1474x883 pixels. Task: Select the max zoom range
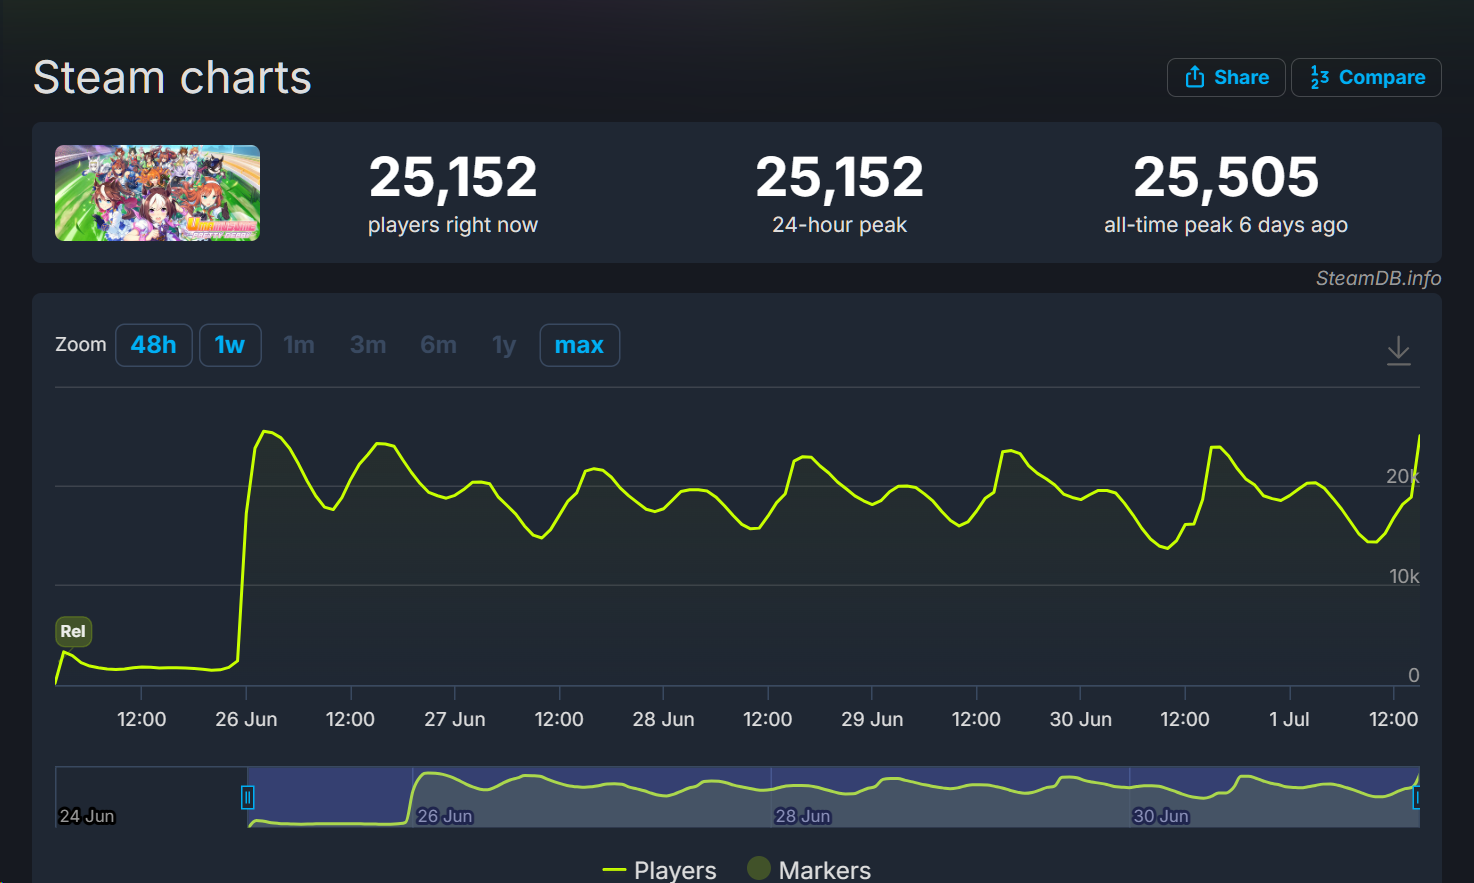580,345
